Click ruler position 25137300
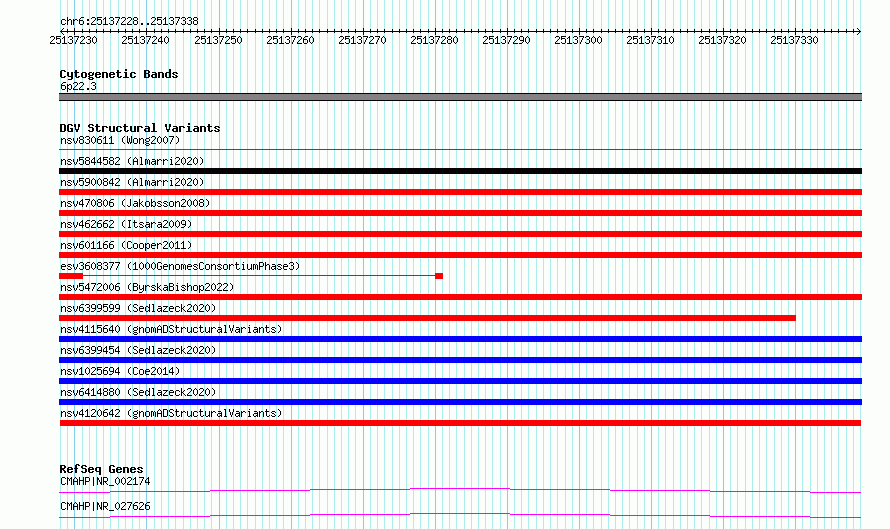Viewport: 890px width, 529px height. click(x=578, y=40)
